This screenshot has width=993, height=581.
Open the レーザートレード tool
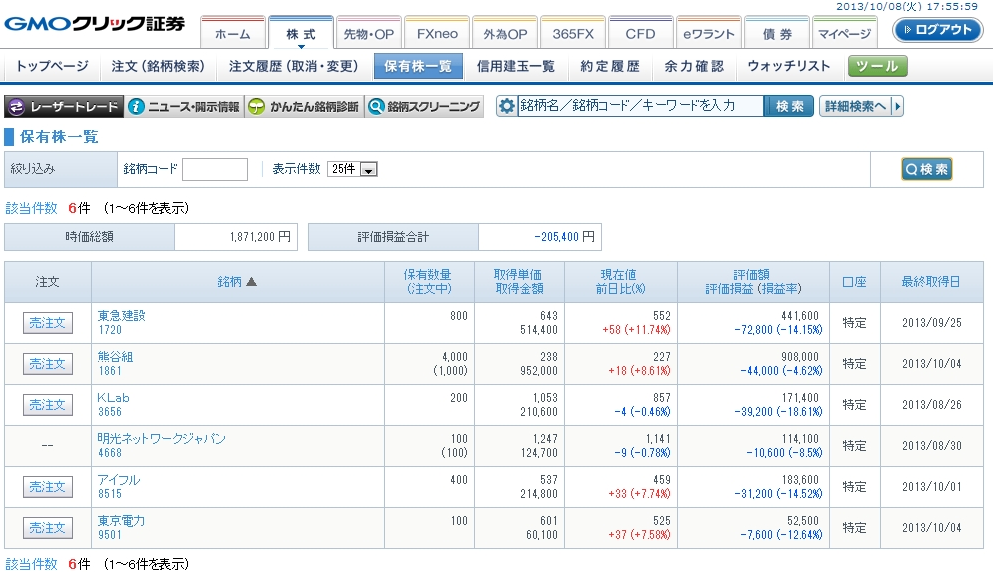click(64, 107)
